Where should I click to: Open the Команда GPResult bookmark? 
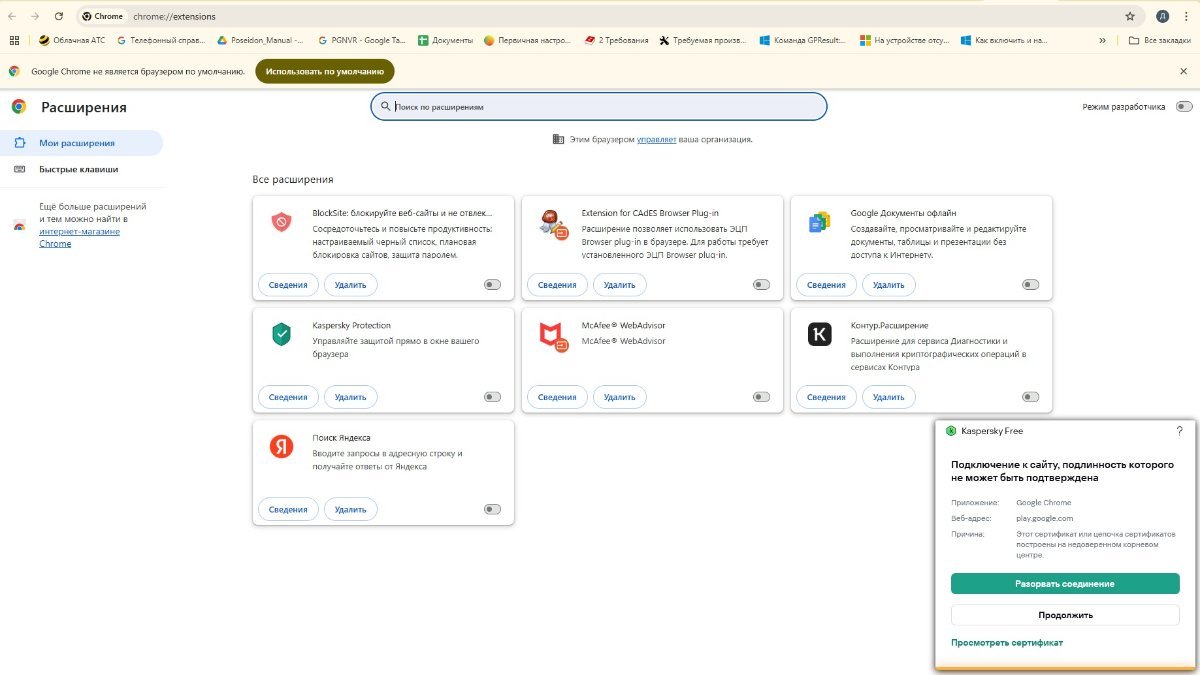point(802,41)
